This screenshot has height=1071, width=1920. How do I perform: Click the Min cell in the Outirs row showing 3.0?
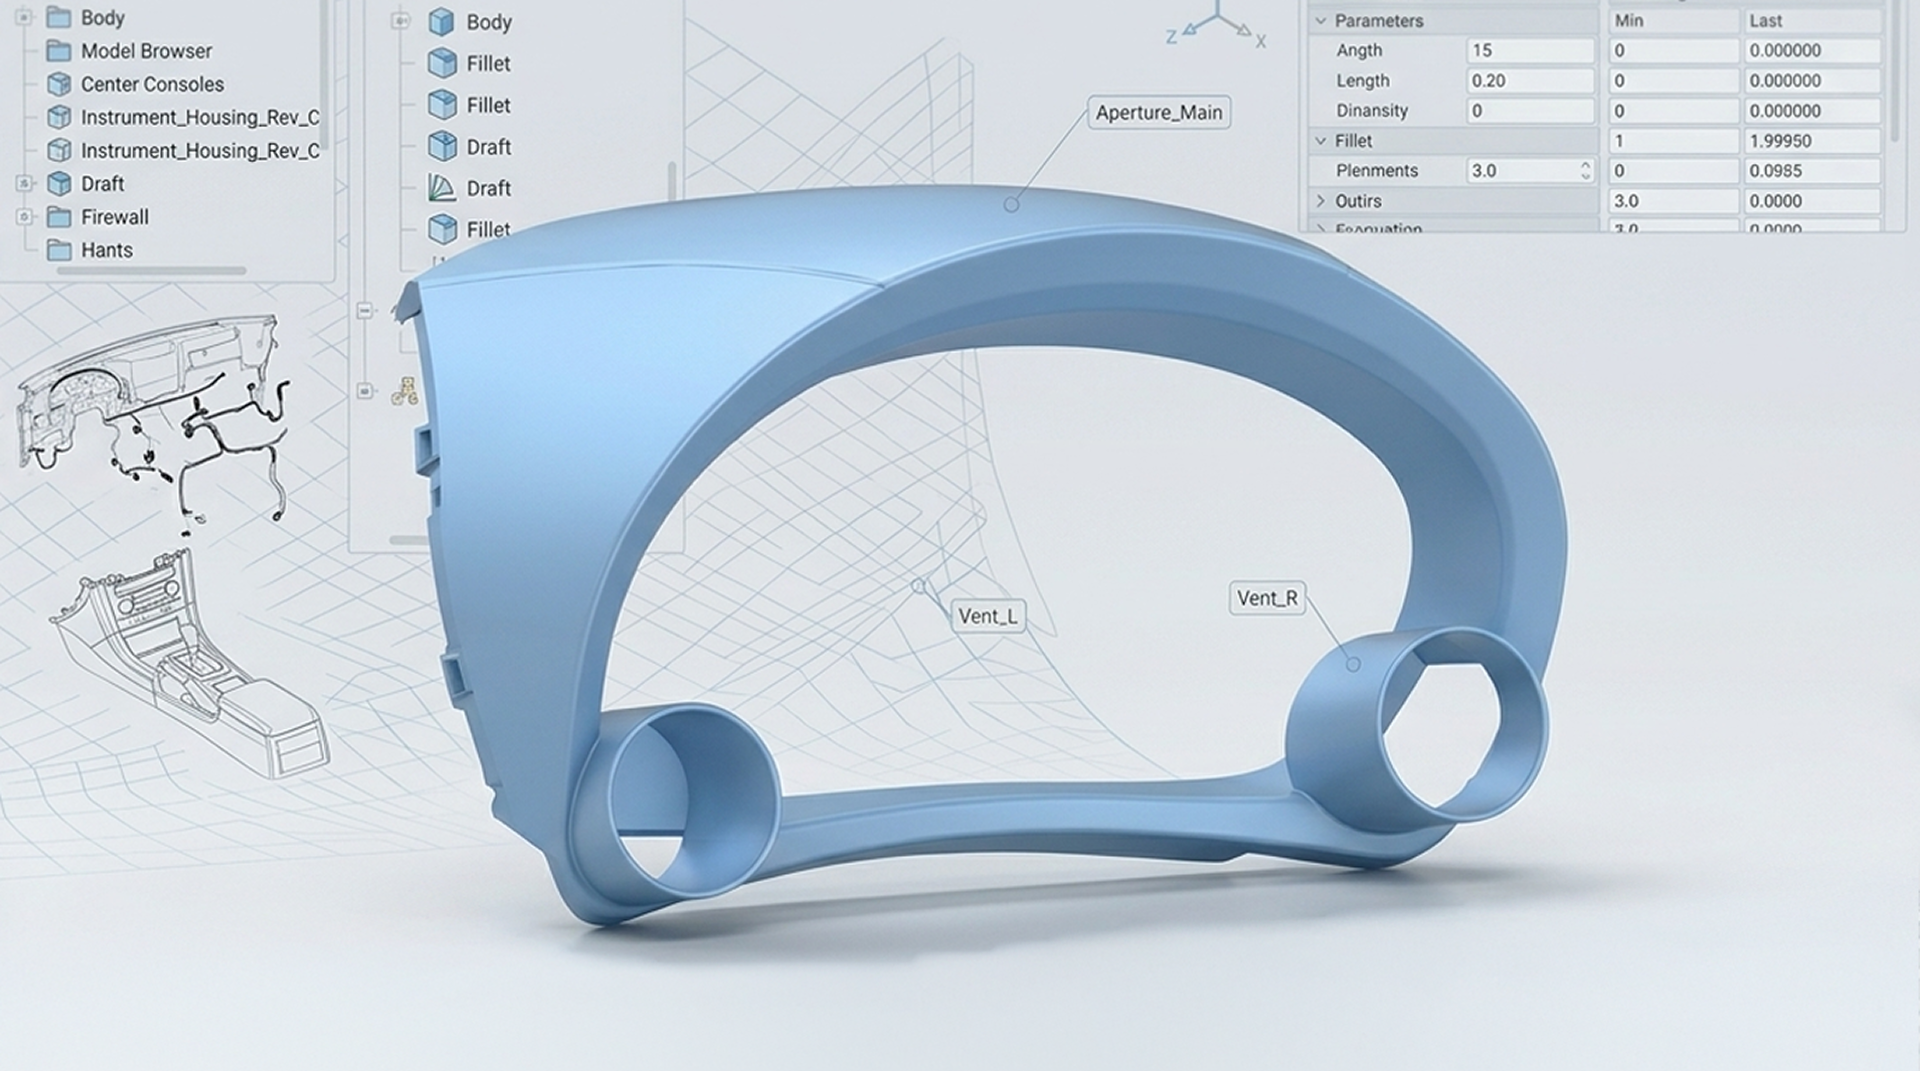1673,201
